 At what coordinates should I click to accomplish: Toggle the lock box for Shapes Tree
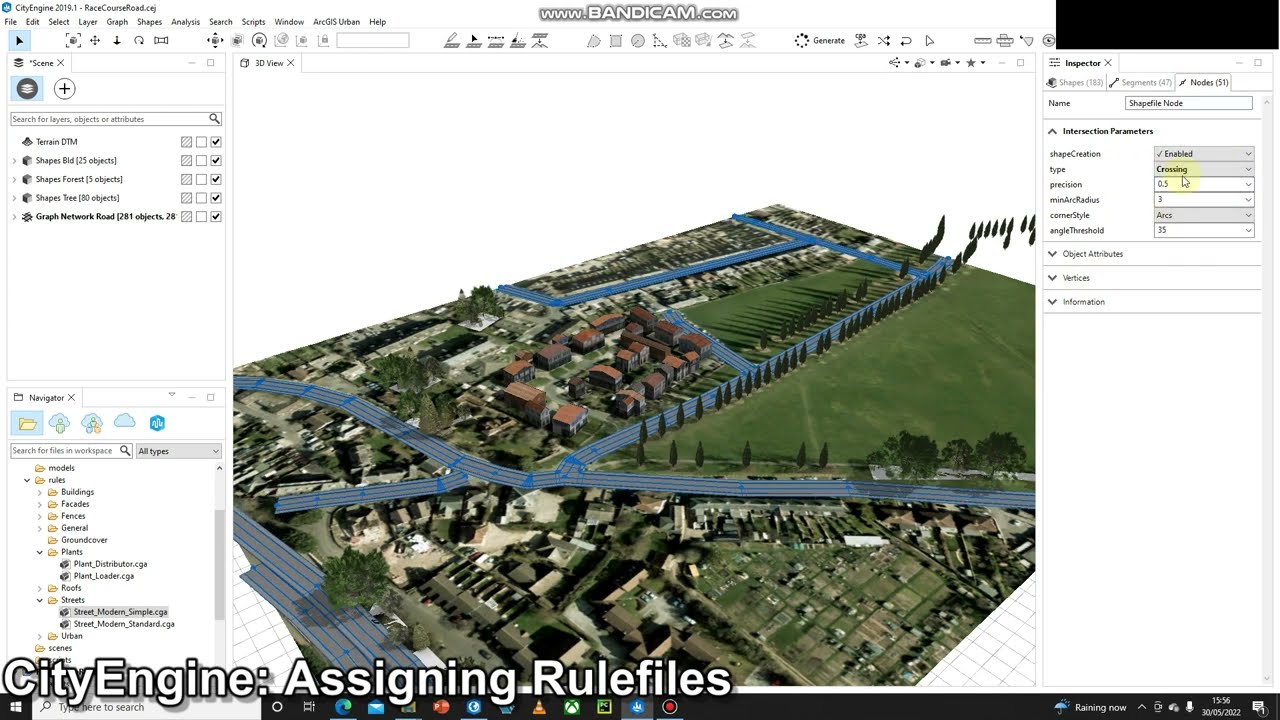coord(201,198)
